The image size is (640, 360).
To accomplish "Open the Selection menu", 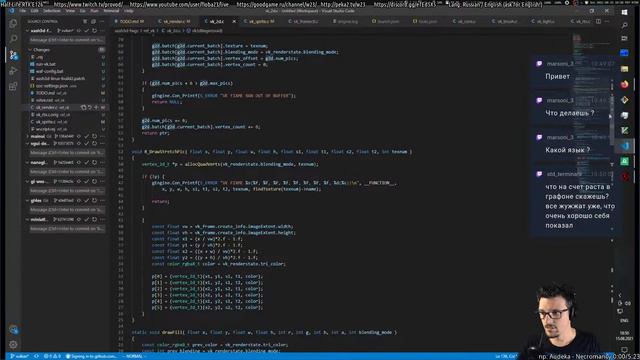I will [52, 11].
